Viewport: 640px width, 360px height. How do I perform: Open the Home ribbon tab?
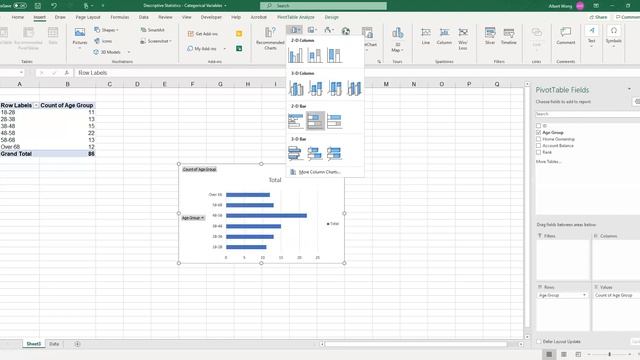click(18, 17)
